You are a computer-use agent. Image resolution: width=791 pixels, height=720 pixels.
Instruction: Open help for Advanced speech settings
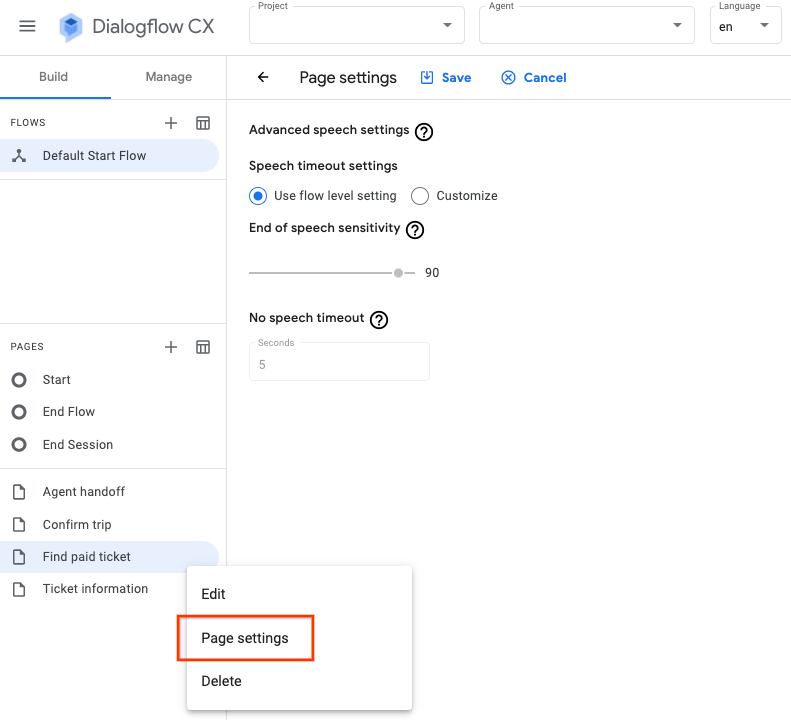click(424, 132)
